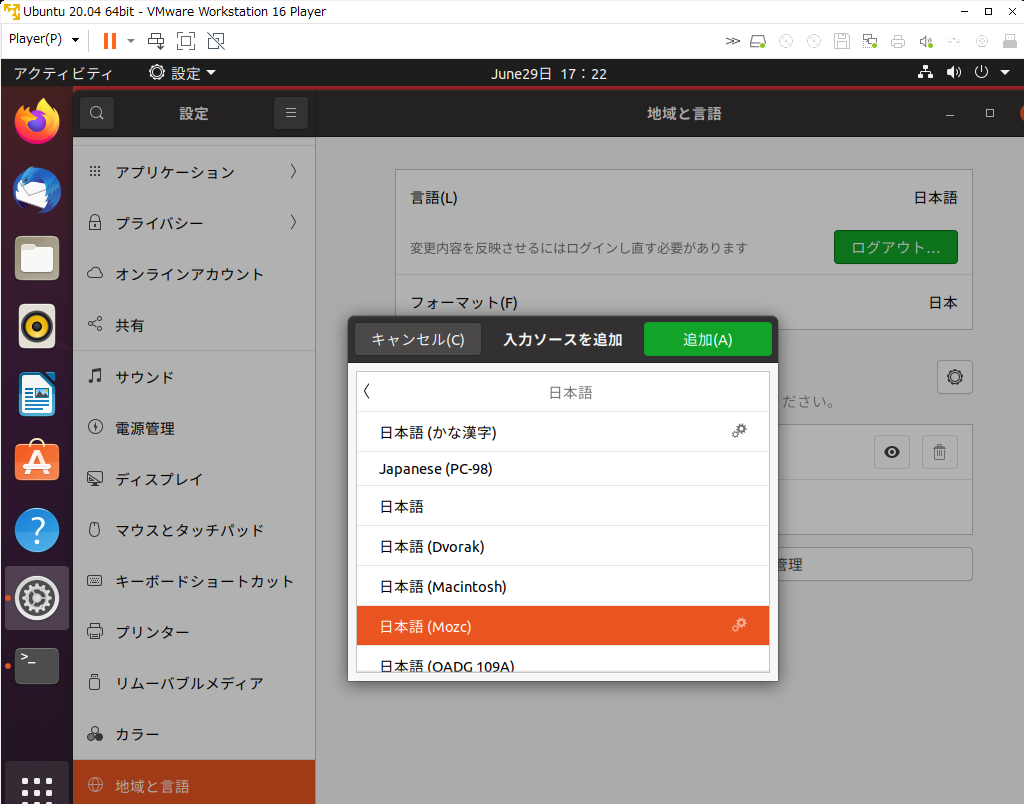Image resolution: width=1024 pixels, height=804 pixels.
Task: Click the フォーマット(F) row
Action: (684, 302)
